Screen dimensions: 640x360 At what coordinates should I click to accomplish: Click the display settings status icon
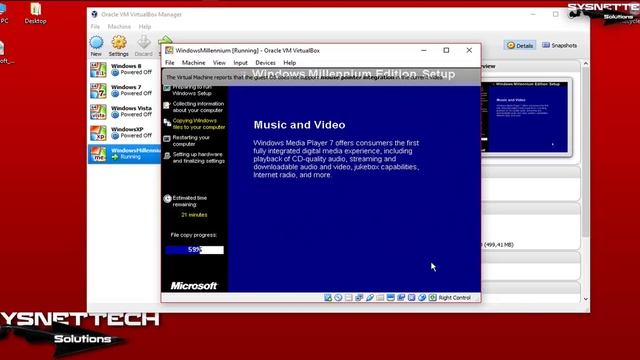(x=391, y=298)
